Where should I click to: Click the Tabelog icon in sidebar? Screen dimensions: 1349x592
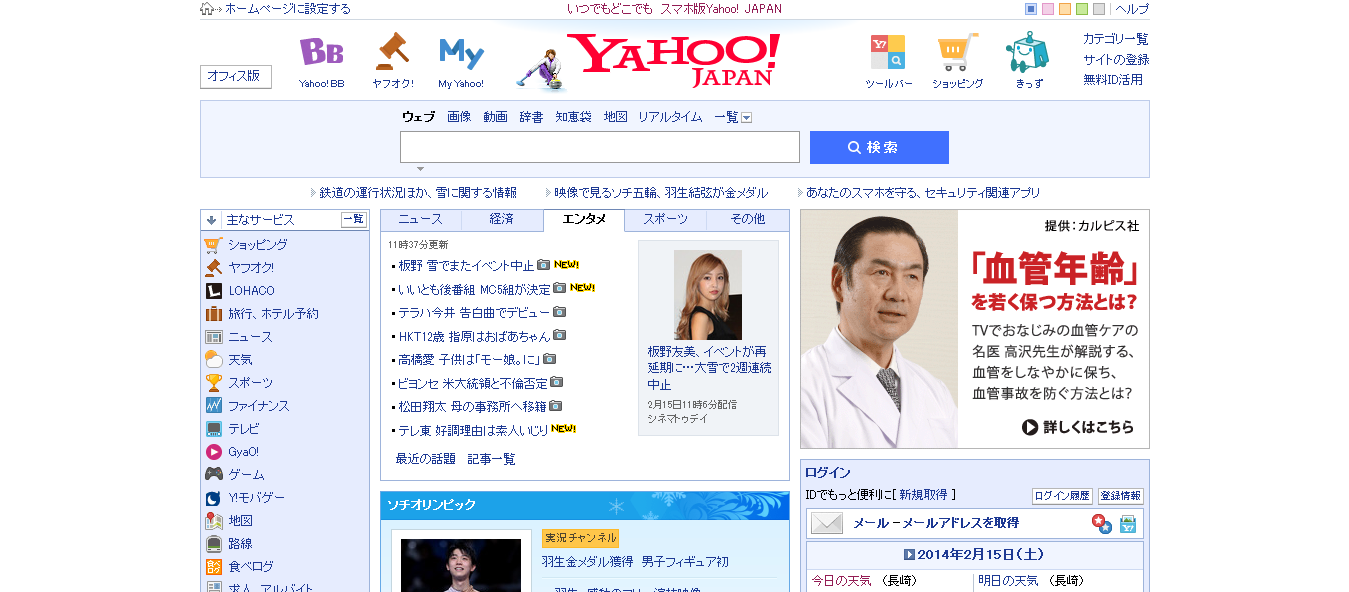[x=213, y=567]
